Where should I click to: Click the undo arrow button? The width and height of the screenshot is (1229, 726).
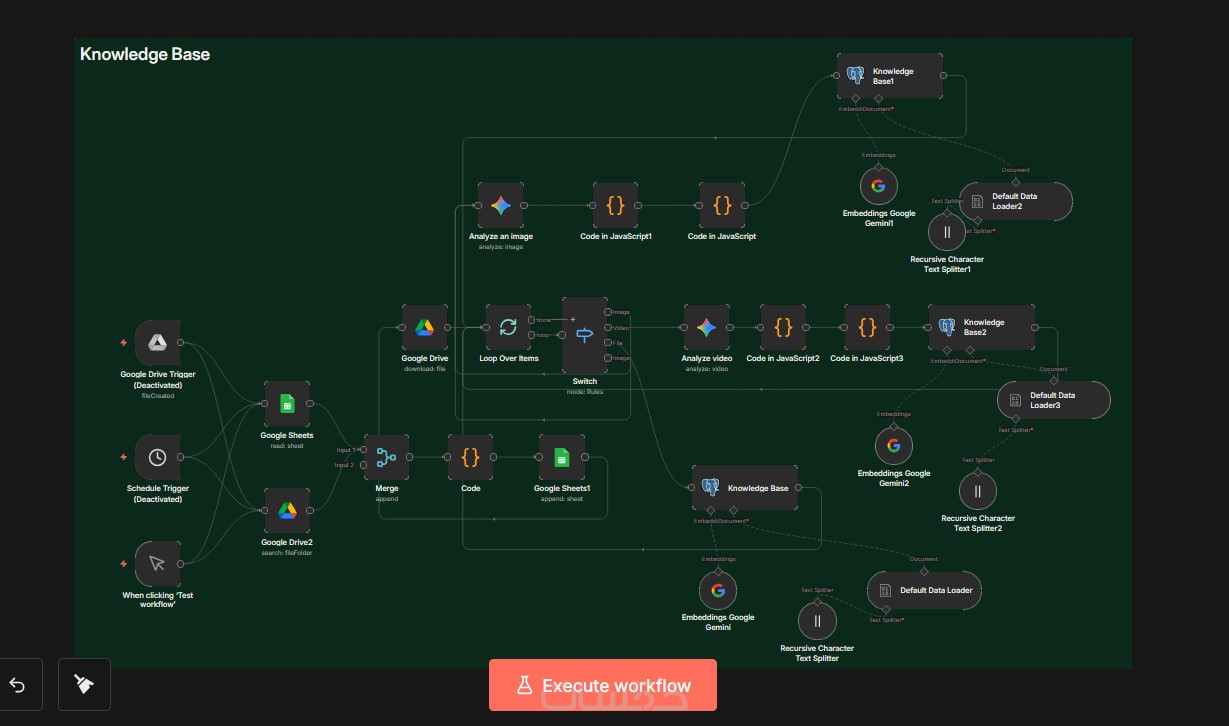(x=17, y=685)
